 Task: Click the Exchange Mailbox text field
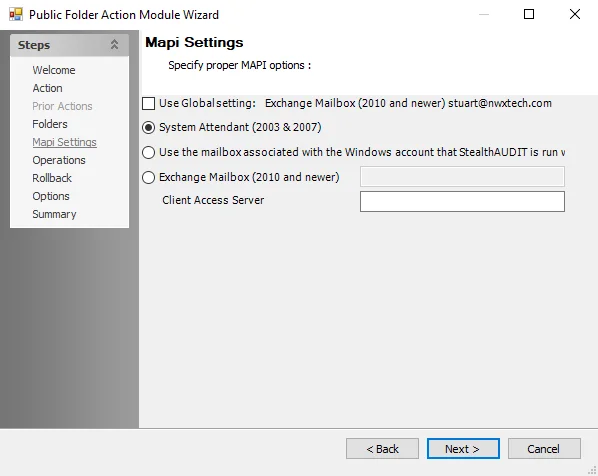(462, 176)
